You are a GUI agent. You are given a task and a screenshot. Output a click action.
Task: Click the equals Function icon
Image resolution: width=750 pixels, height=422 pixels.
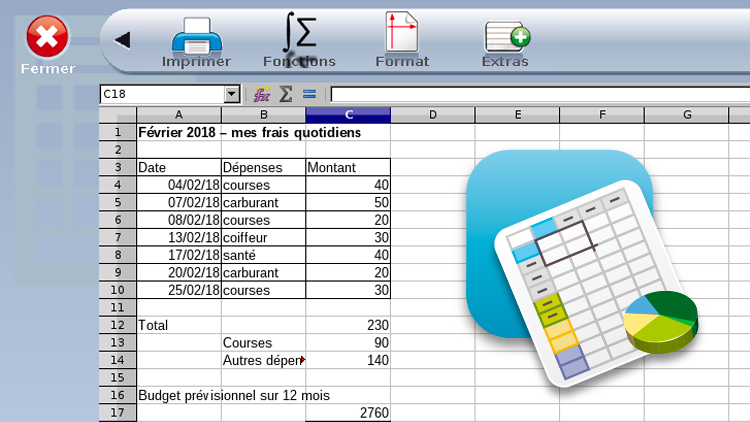(x=309, y=94)
